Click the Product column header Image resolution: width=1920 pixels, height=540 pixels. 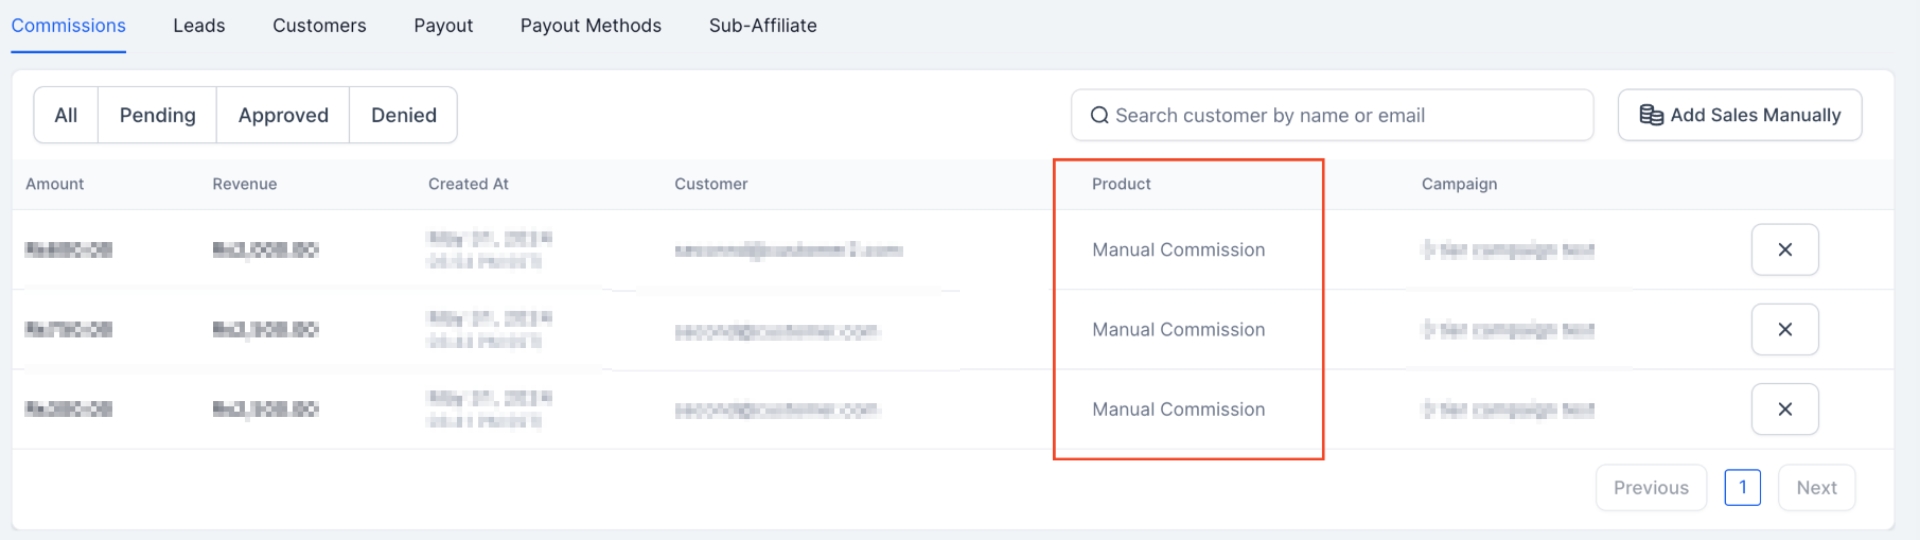click(x=1121, y=184)
